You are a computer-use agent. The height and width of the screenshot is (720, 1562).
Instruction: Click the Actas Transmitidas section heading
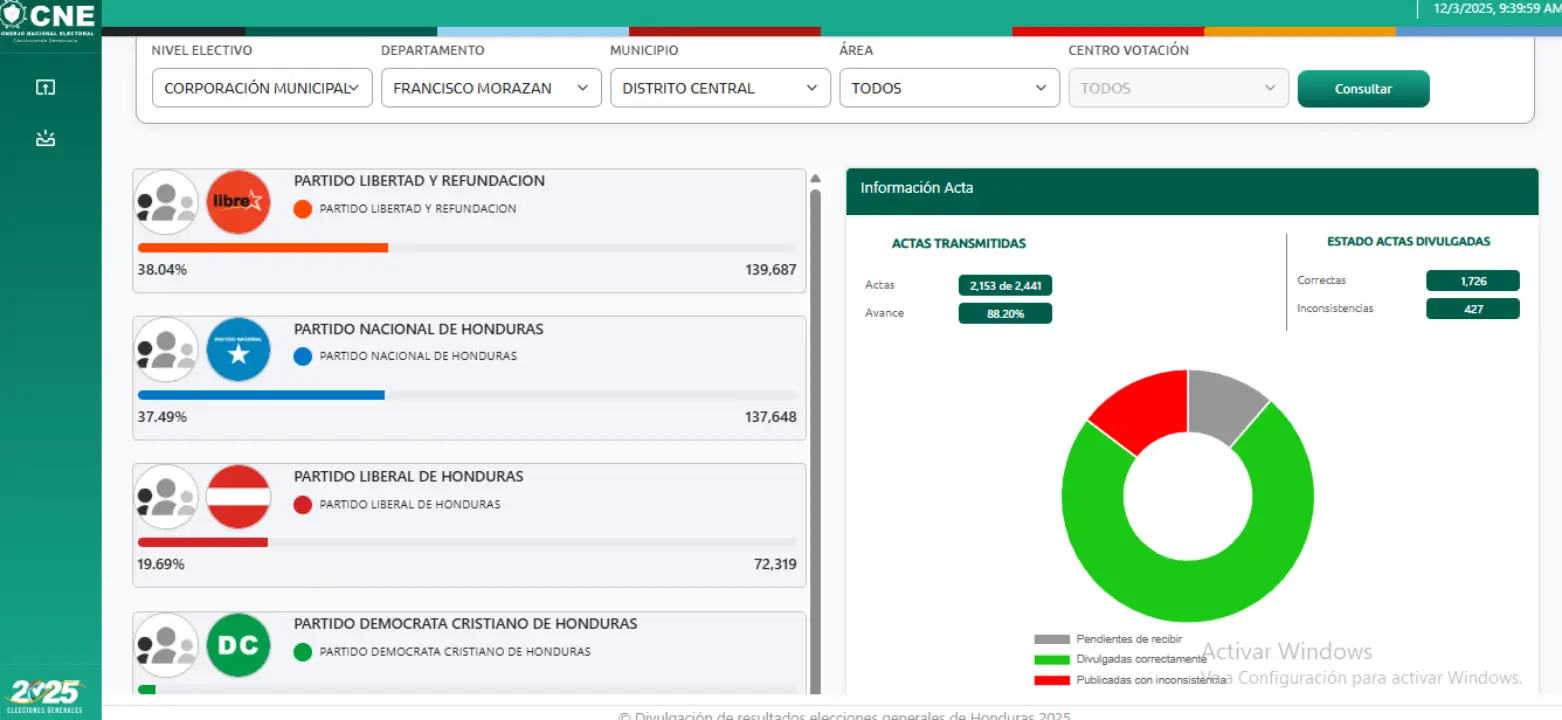961,243
